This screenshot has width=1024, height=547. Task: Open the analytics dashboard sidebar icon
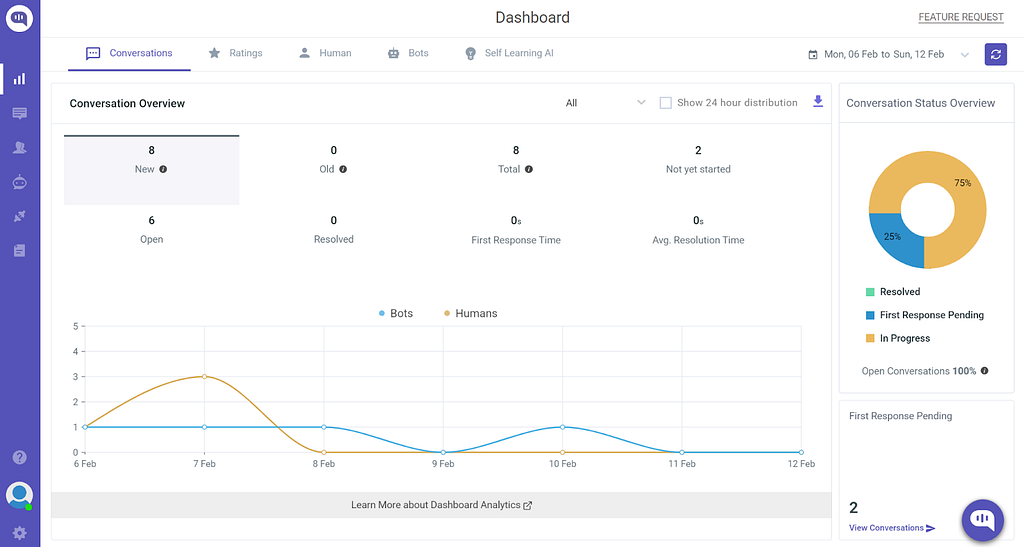tap(20, 79)
